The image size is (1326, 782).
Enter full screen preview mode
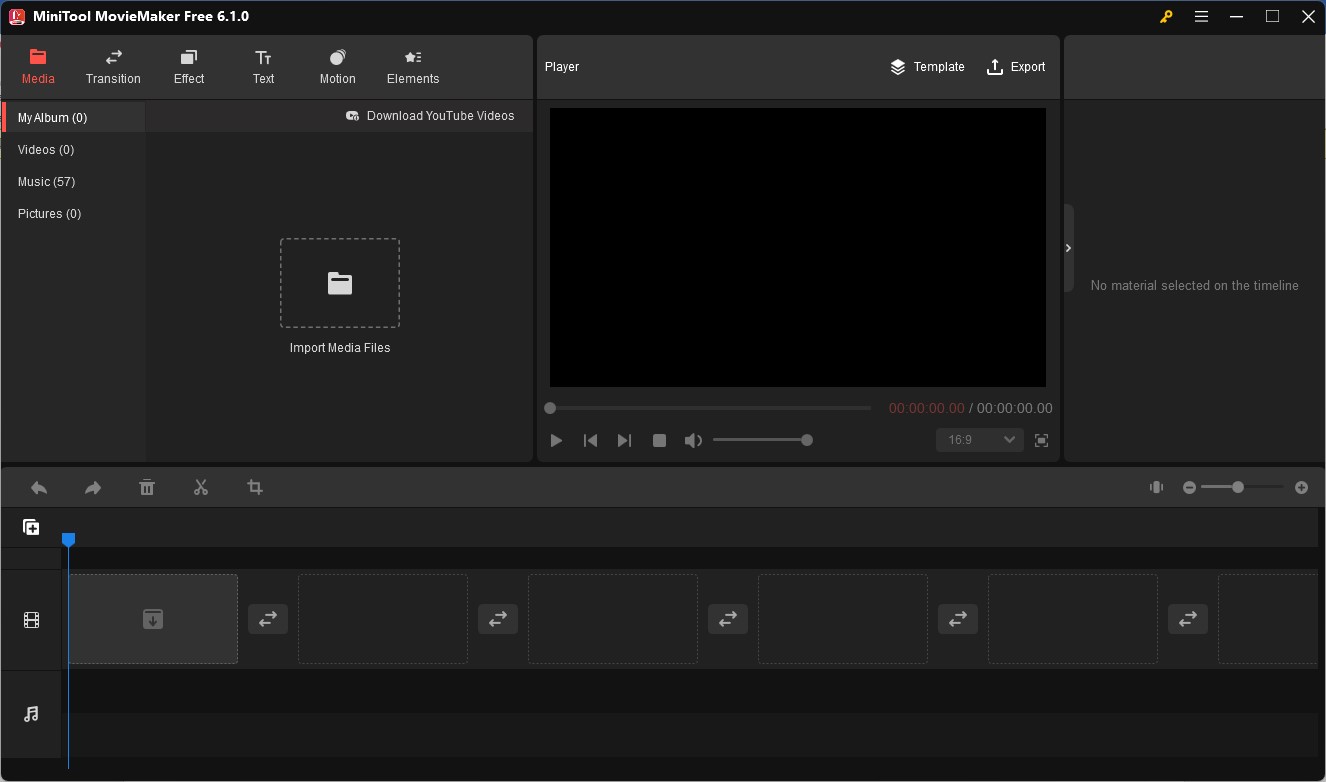(x=1041, y=441)
